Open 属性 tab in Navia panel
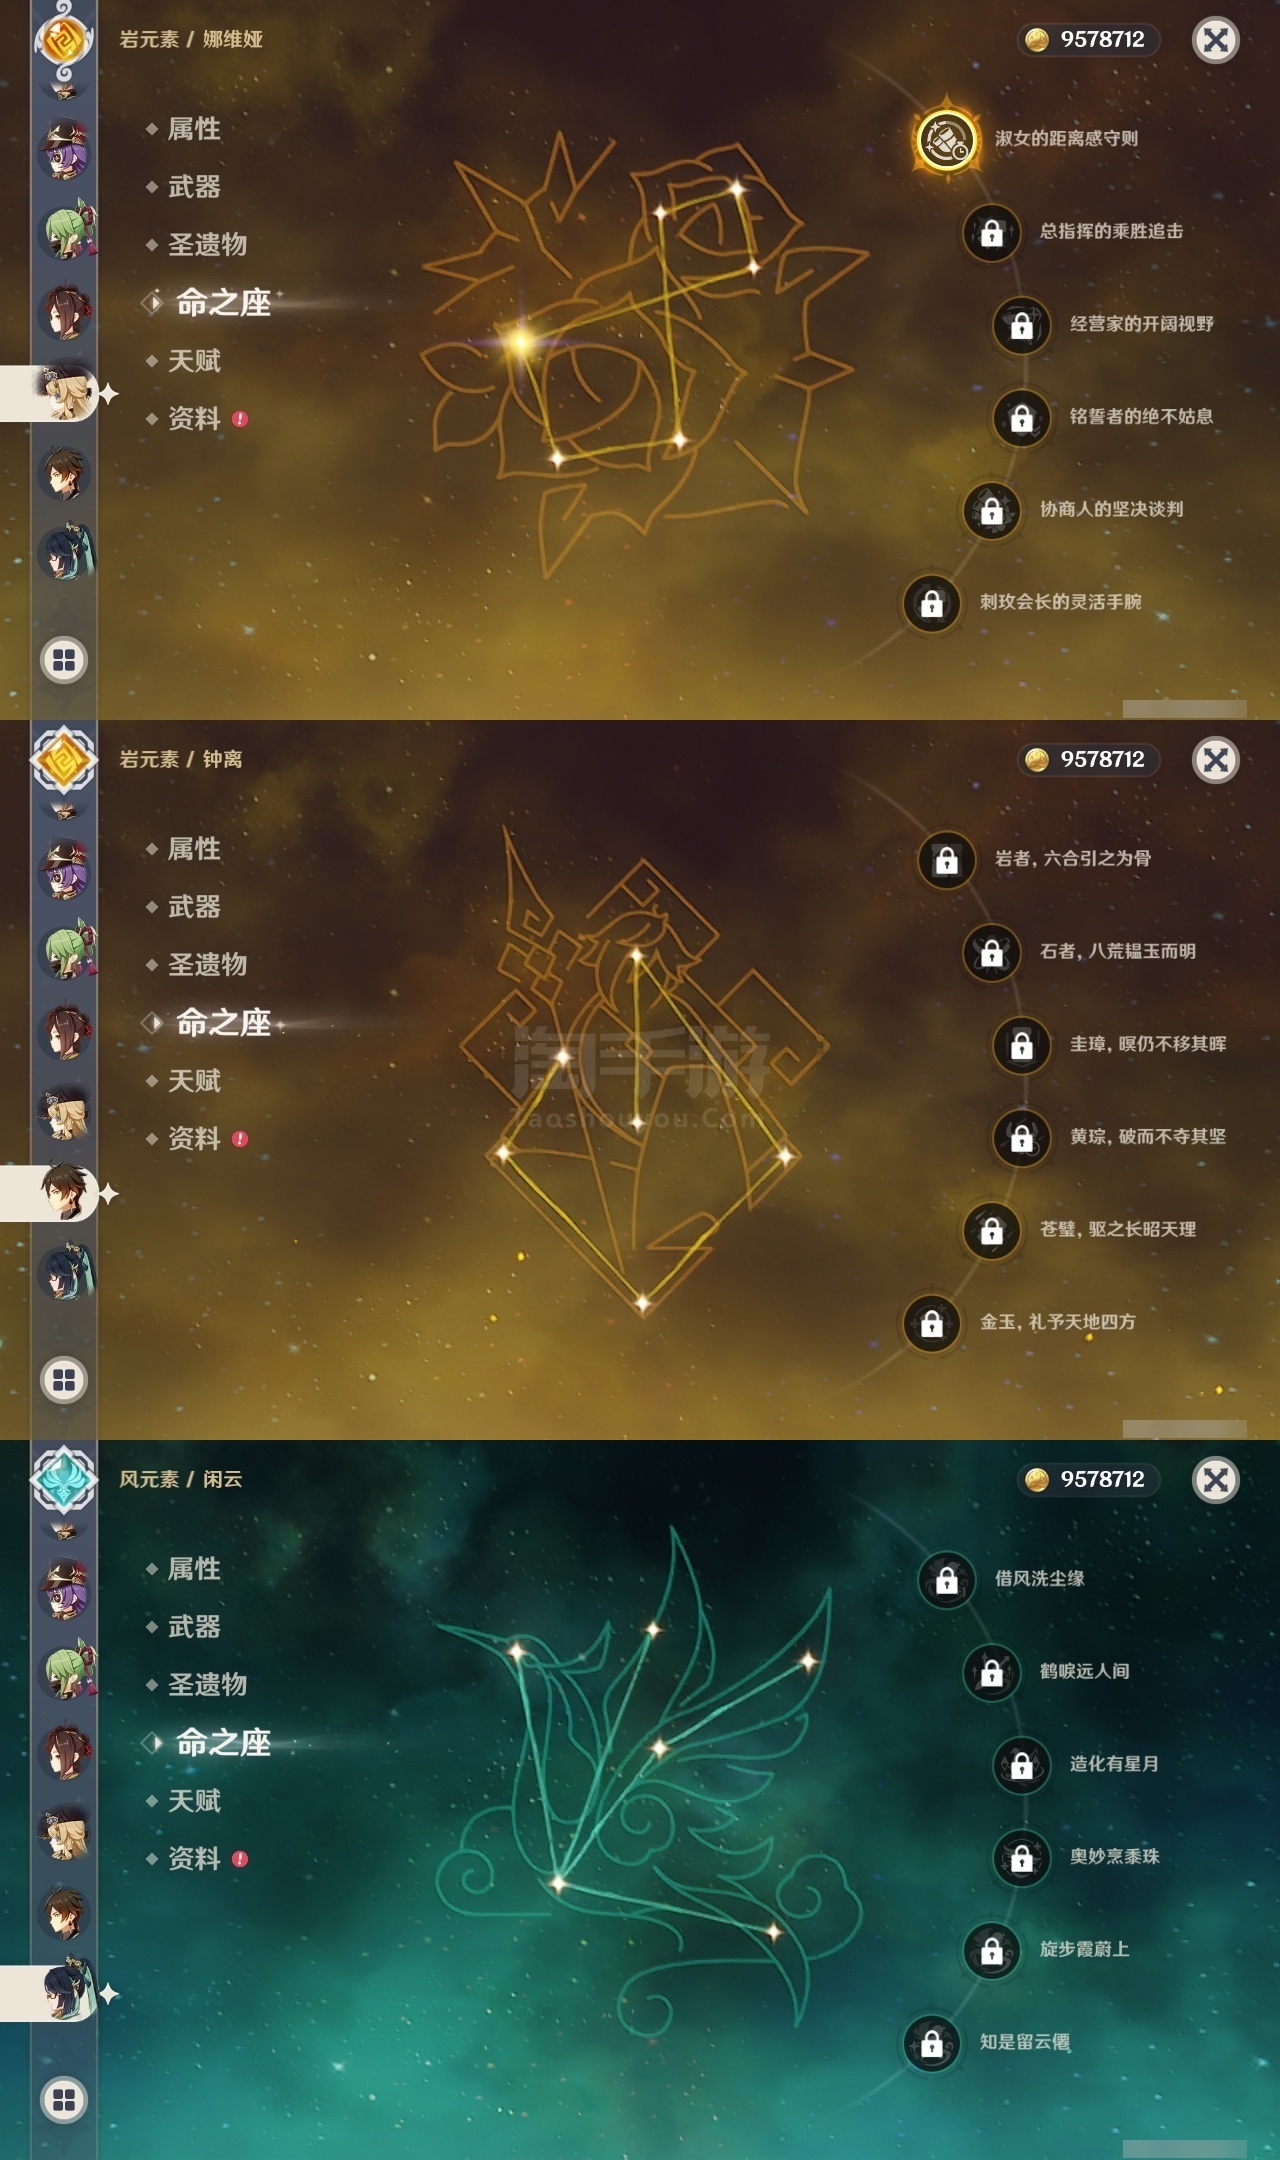 point(194,129)
